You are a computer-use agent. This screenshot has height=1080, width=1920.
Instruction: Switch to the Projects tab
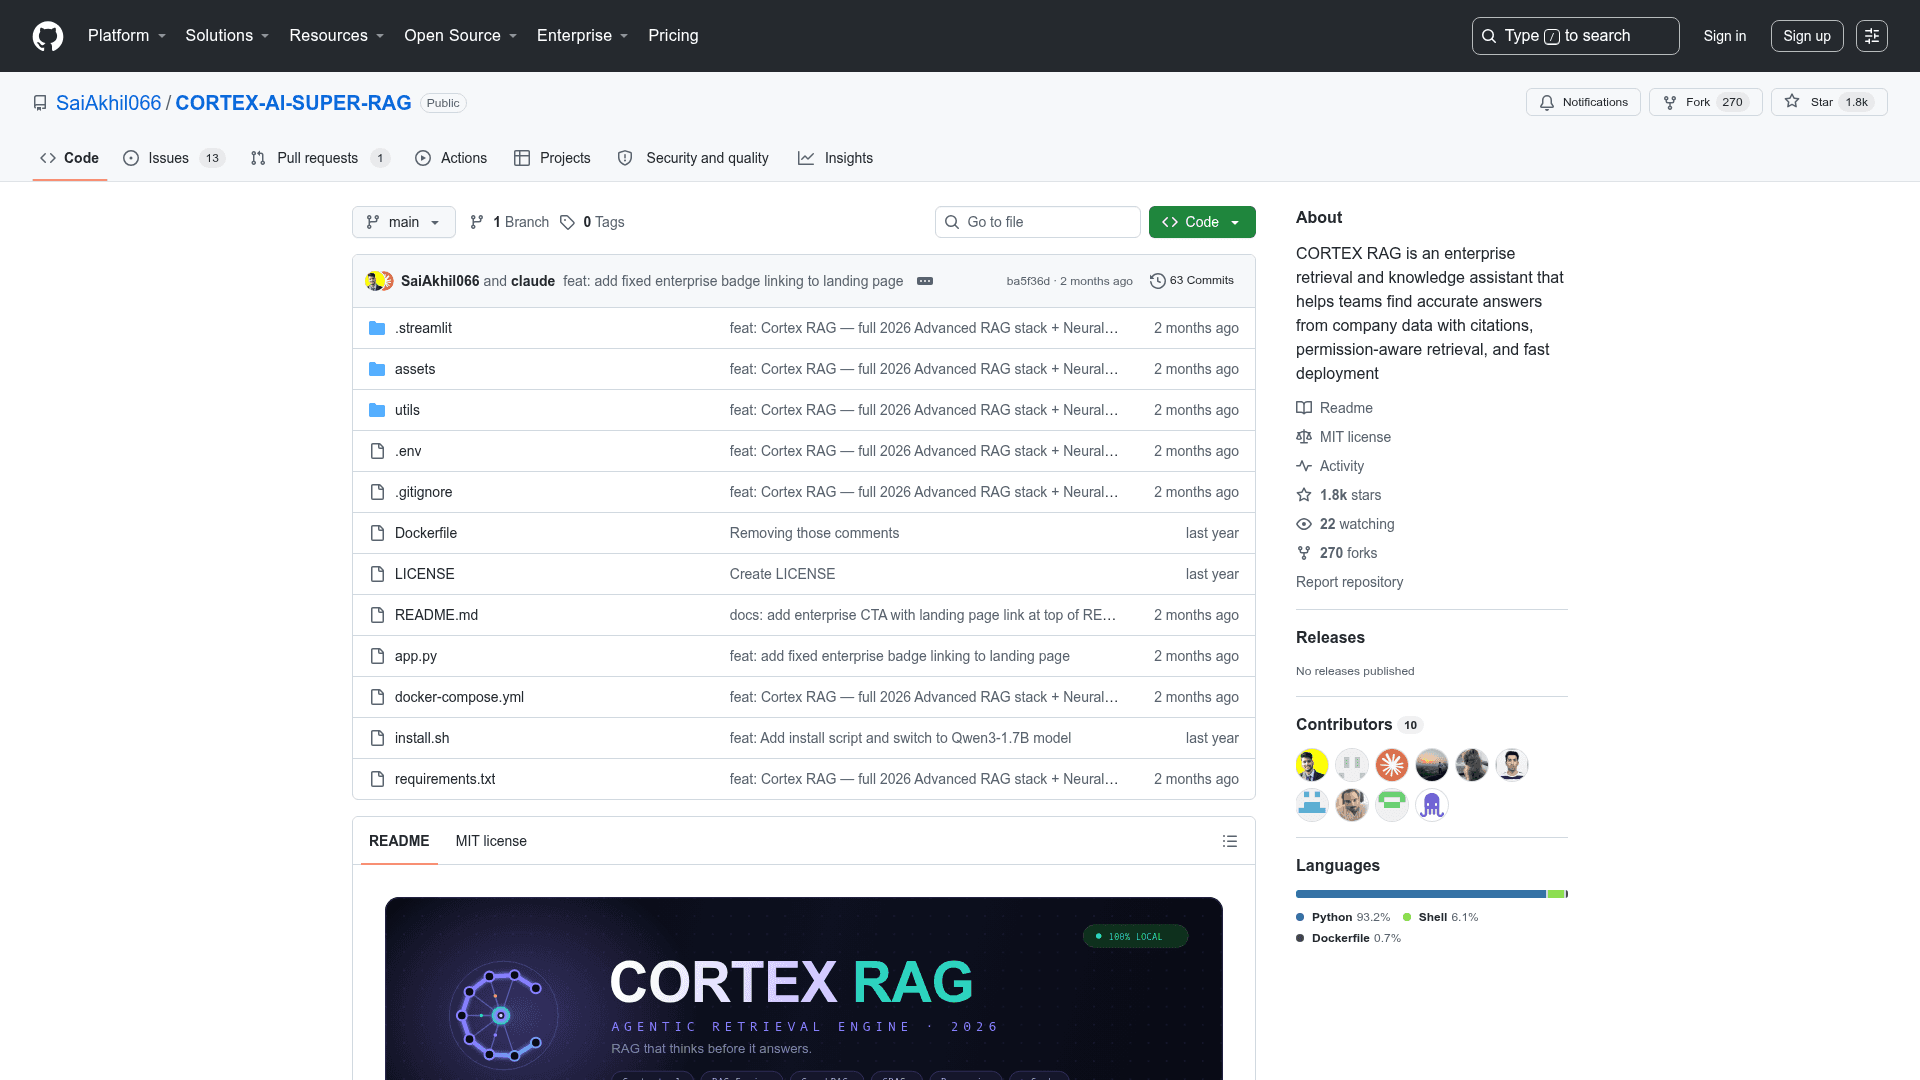coord(552,158)
